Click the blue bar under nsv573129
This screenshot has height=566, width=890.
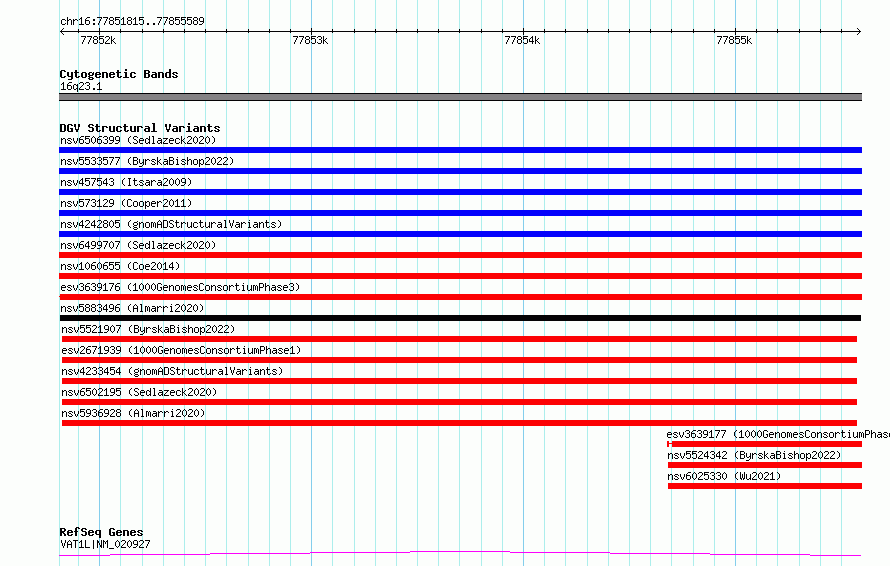point(460,213)
